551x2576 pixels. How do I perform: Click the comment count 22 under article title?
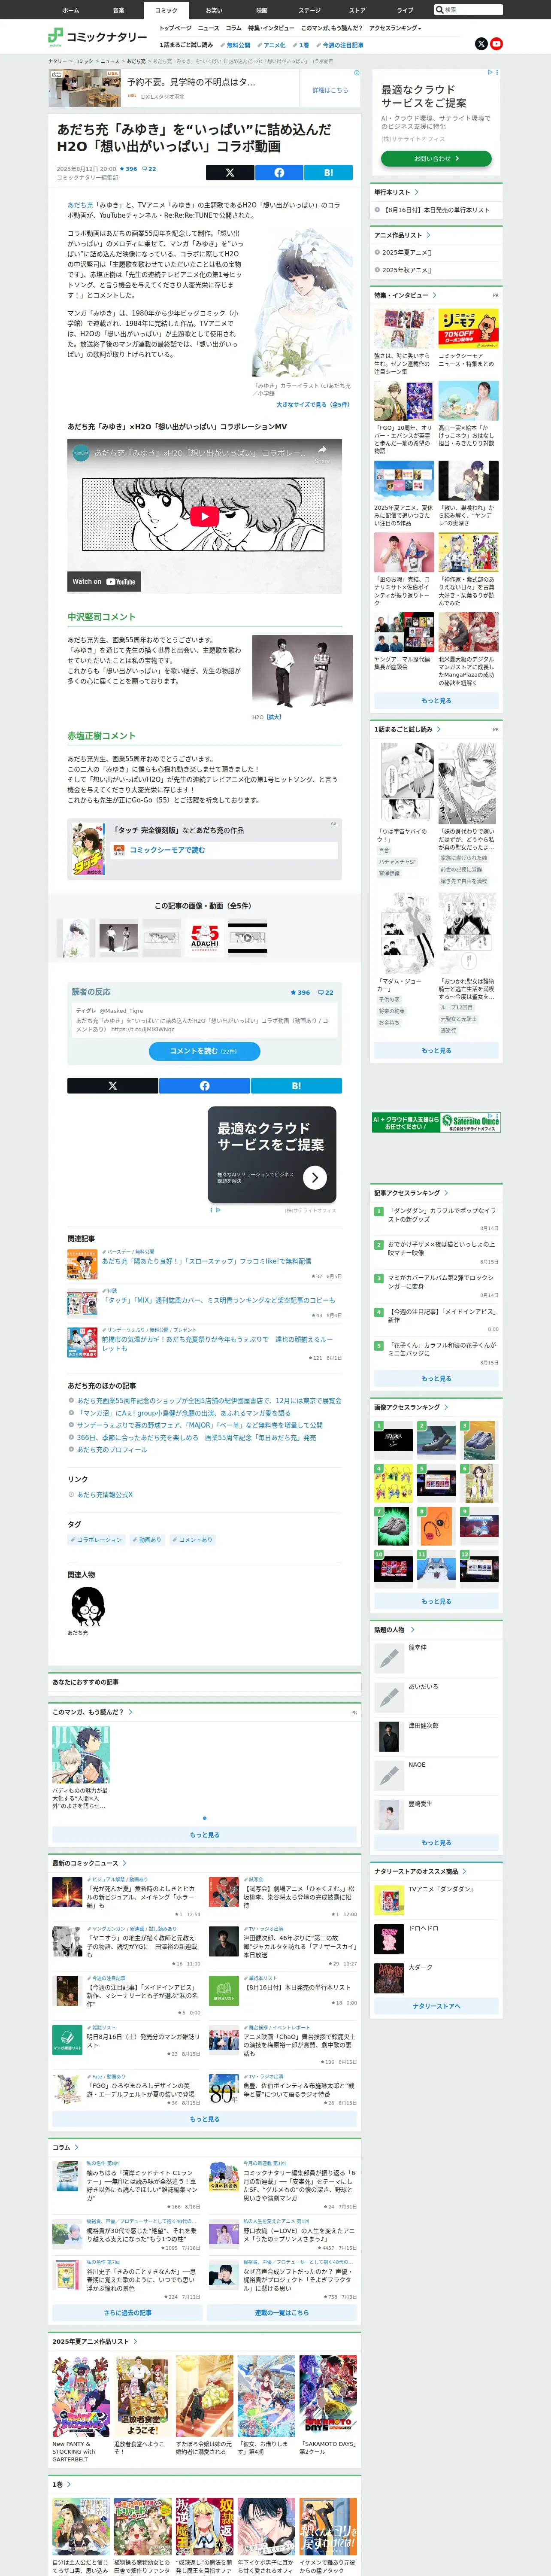coord(149,169)
